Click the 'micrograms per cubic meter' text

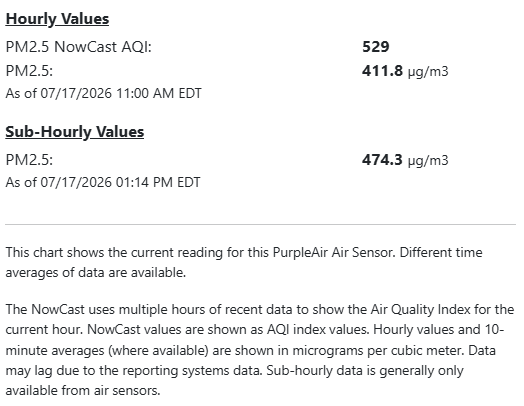tap(378, 351)
